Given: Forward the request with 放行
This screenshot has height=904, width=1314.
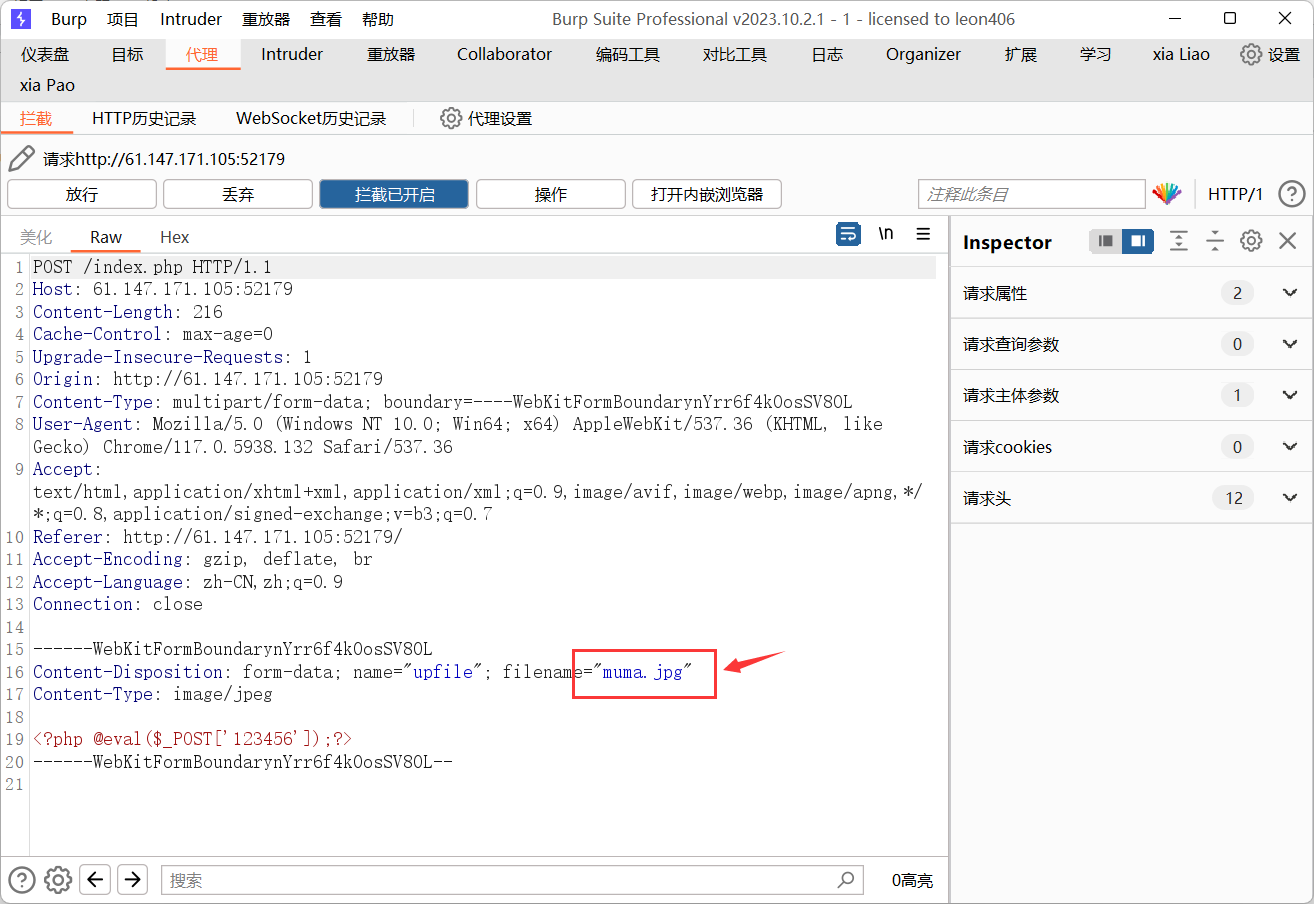Looking at the screenshot, I should pos(82,194).
